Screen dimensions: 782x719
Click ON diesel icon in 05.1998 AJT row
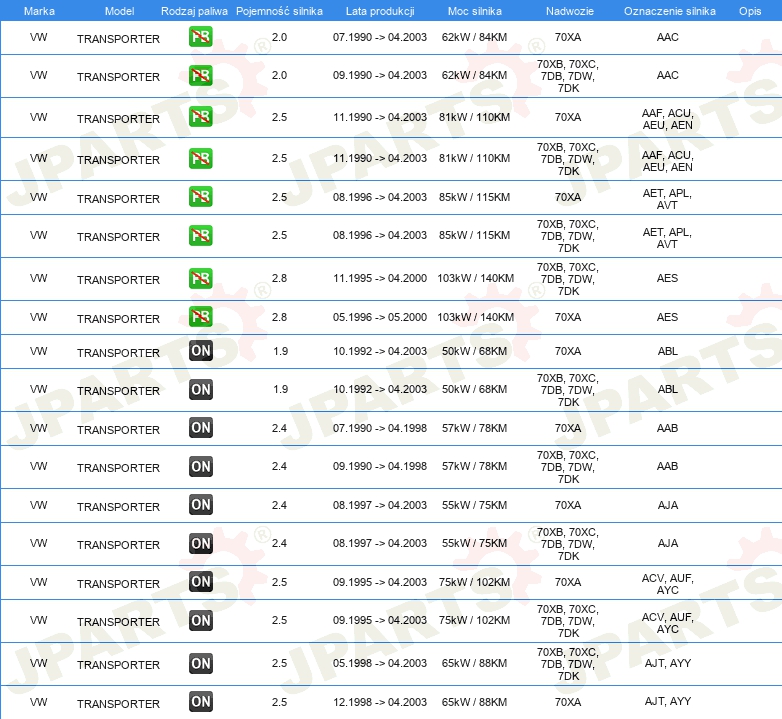[x=200, y=664]
